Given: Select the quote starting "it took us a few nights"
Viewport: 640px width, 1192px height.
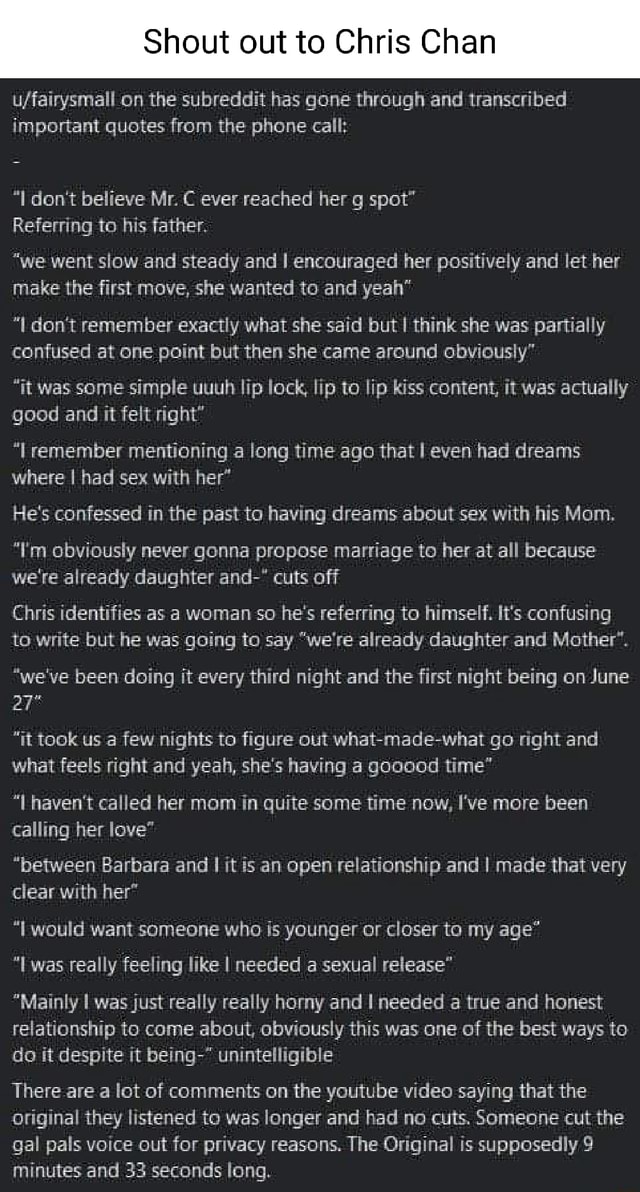Looking at the screenshot, I should [x=304, y=752].
